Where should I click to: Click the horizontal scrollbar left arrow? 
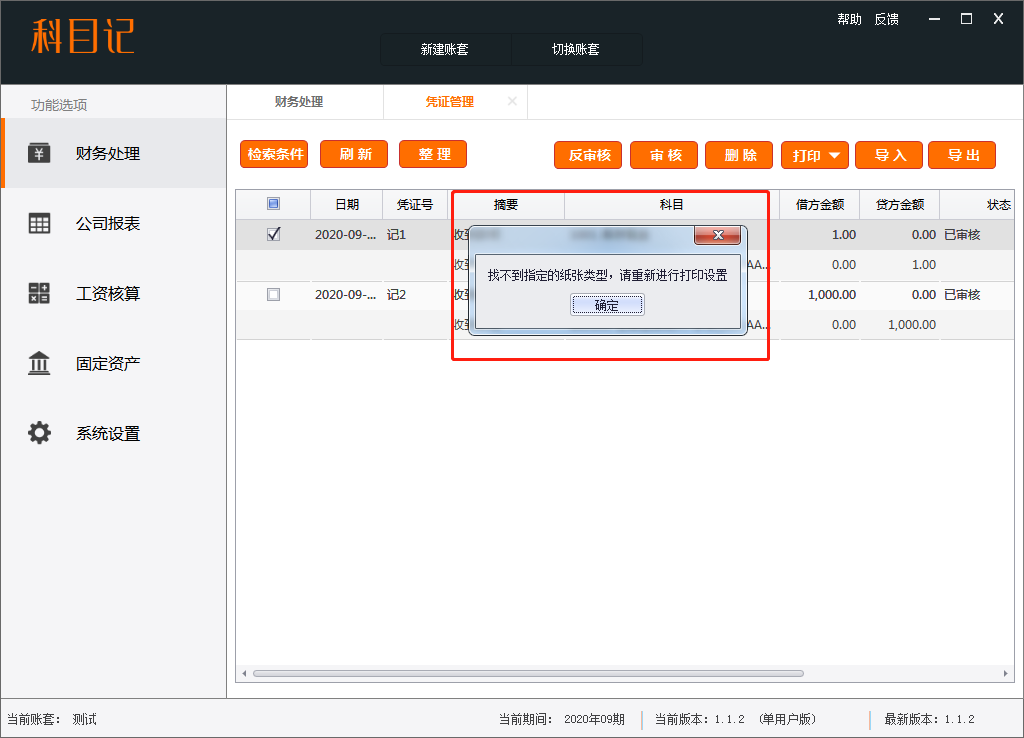point(244,673)
